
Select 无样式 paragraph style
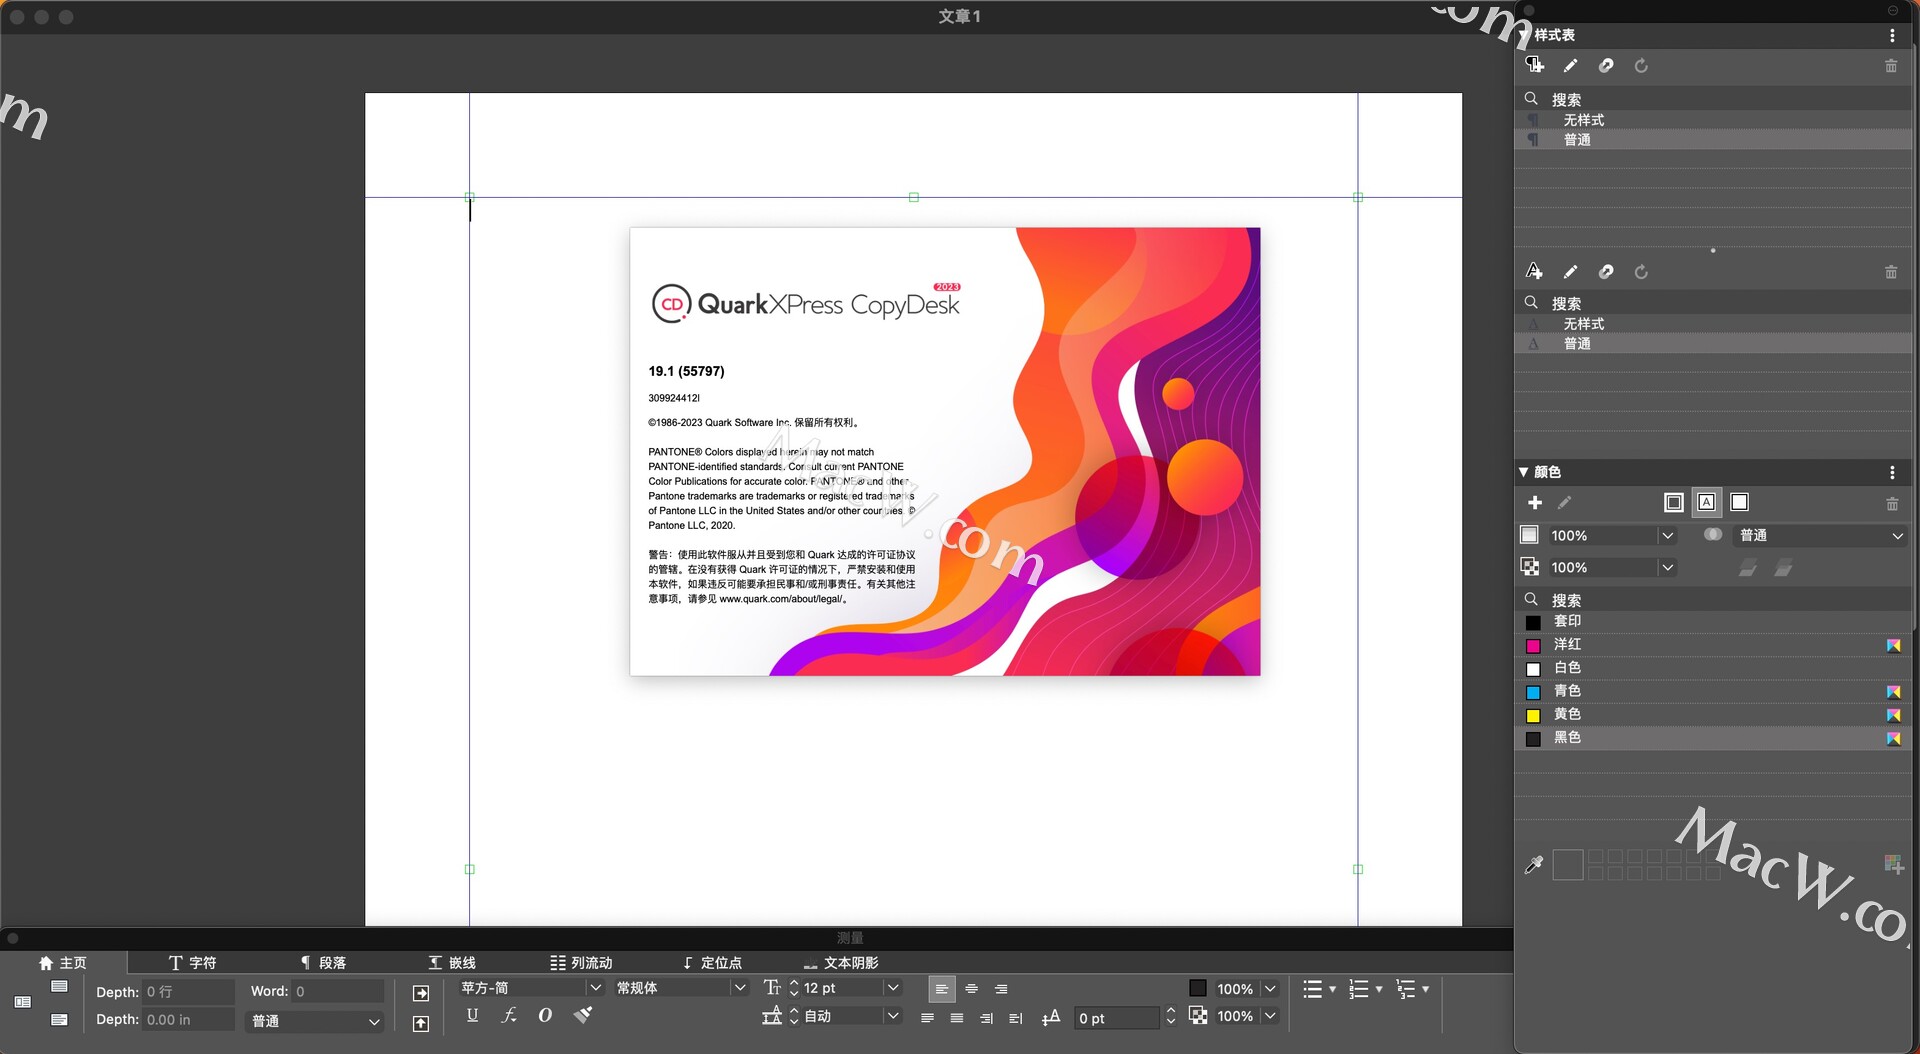tap(1713, 120)
